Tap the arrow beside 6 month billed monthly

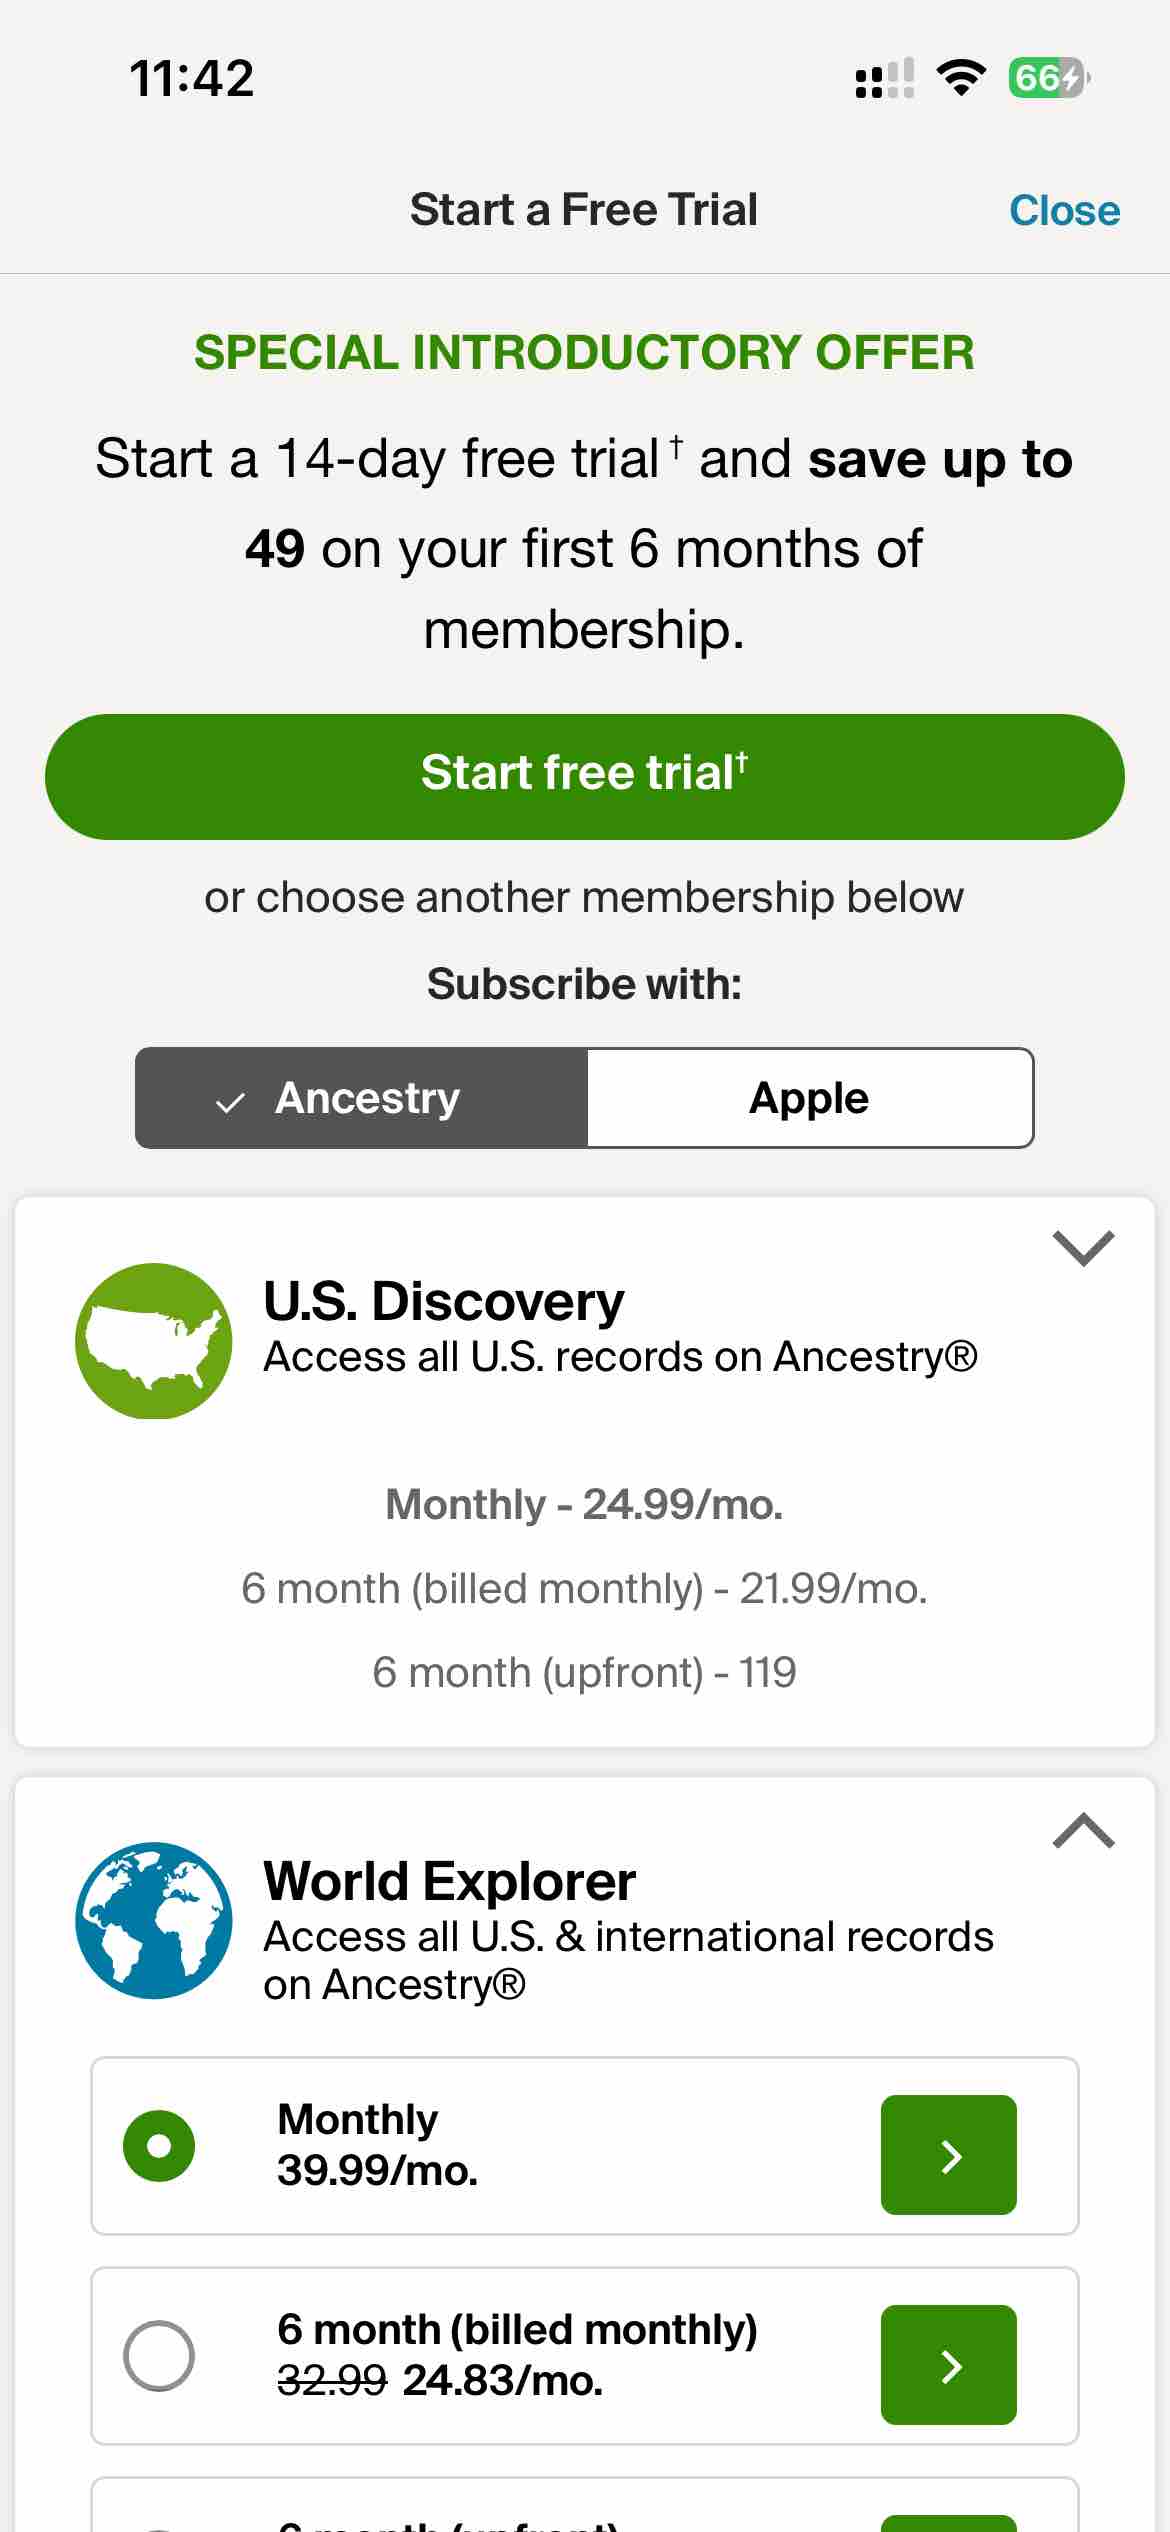(x=947, y=2365)
